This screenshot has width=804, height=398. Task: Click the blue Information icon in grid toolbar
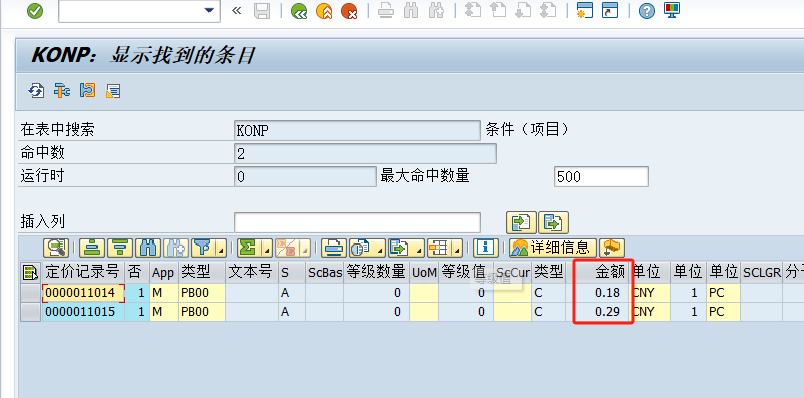tap(485, 248)
